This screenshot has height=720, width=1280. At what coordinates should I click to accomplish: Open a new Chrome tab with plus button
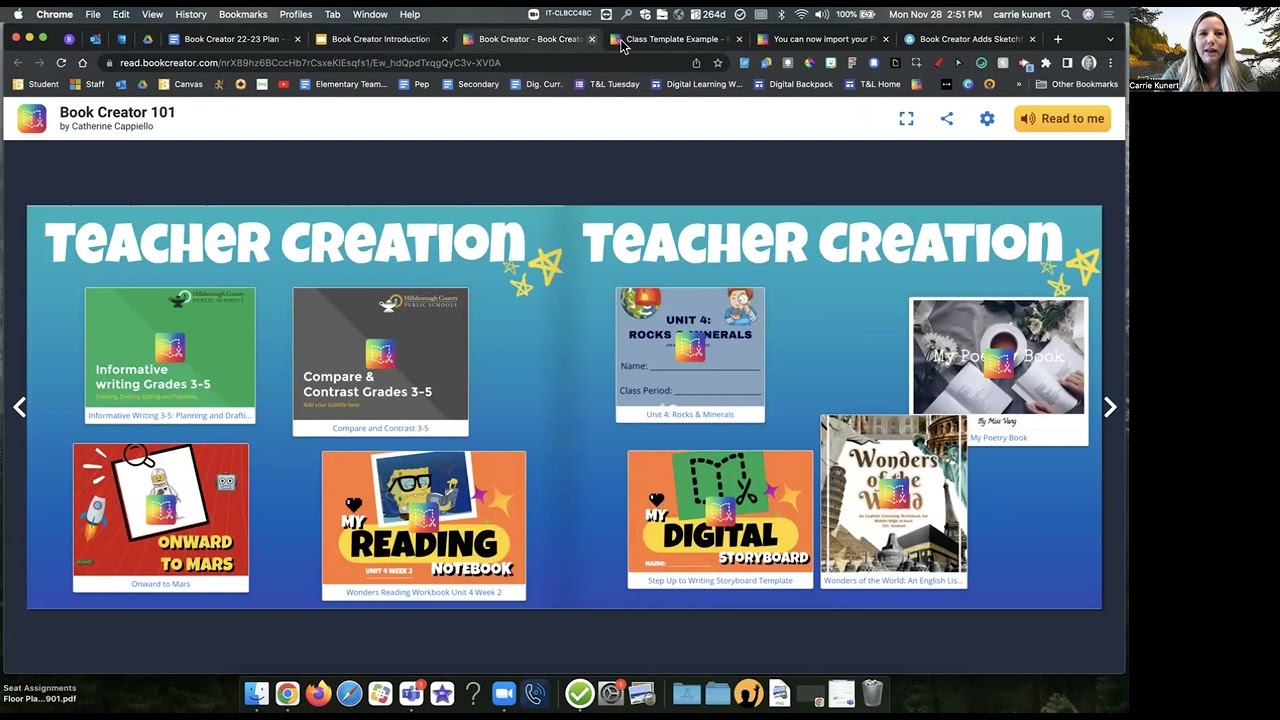click(1058, 39)
